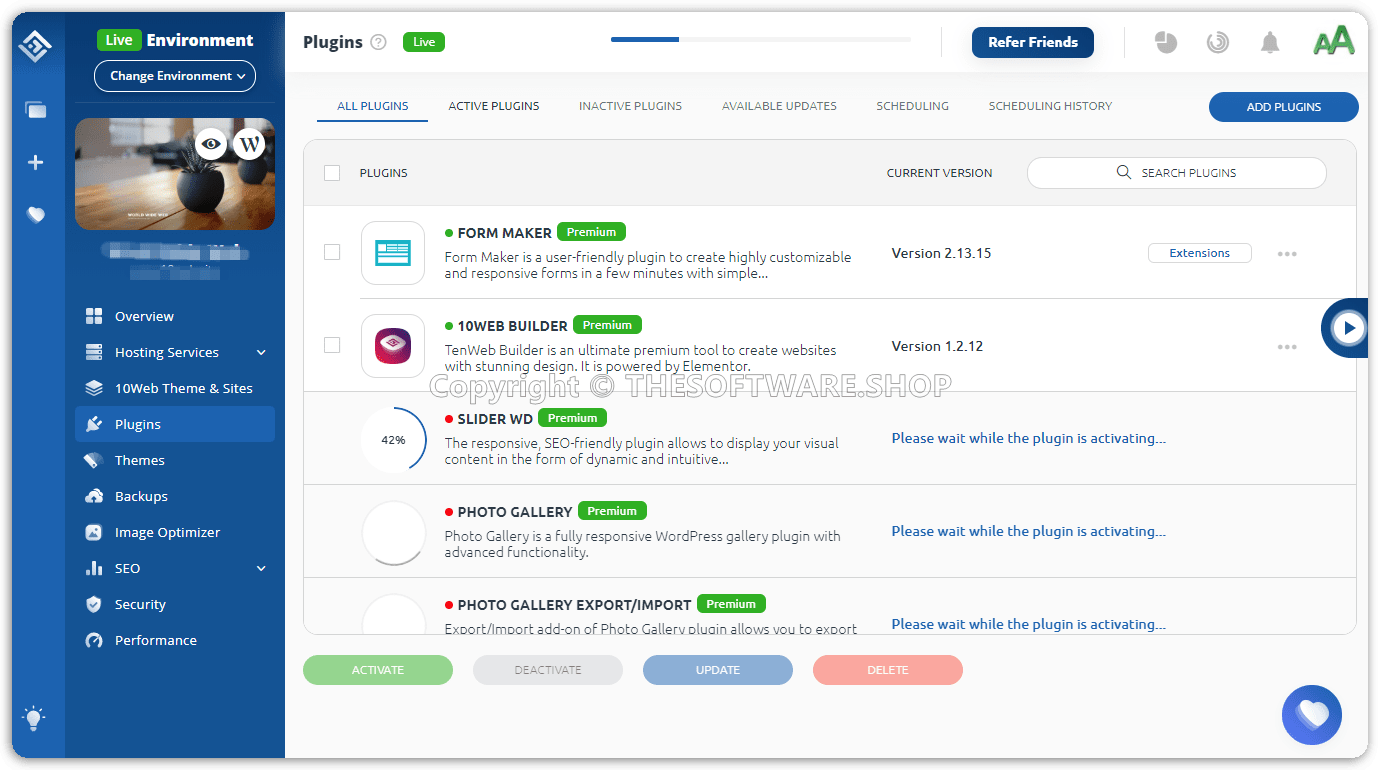Click the heart icon in left rail
Screen dimensions: 1380x770
coord(36,214)
